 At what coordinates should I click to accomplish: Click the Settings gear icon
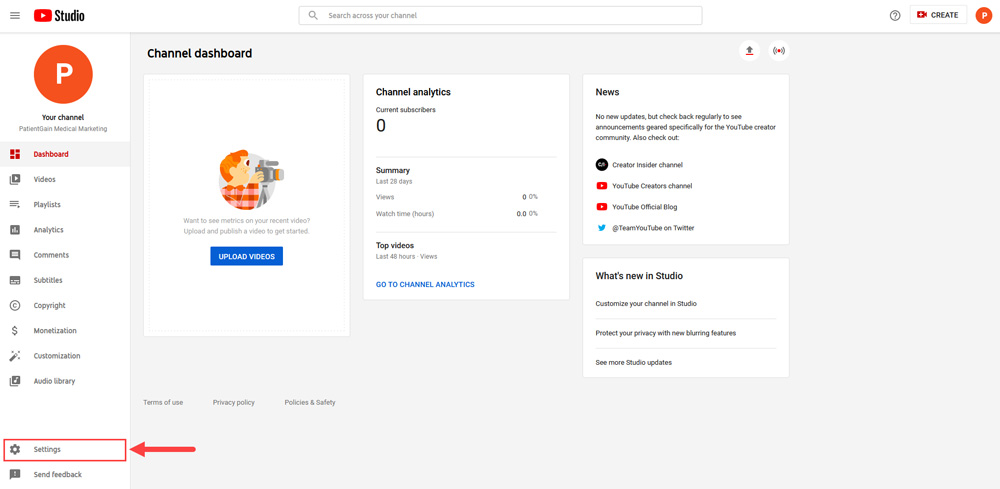pos(15,449)
